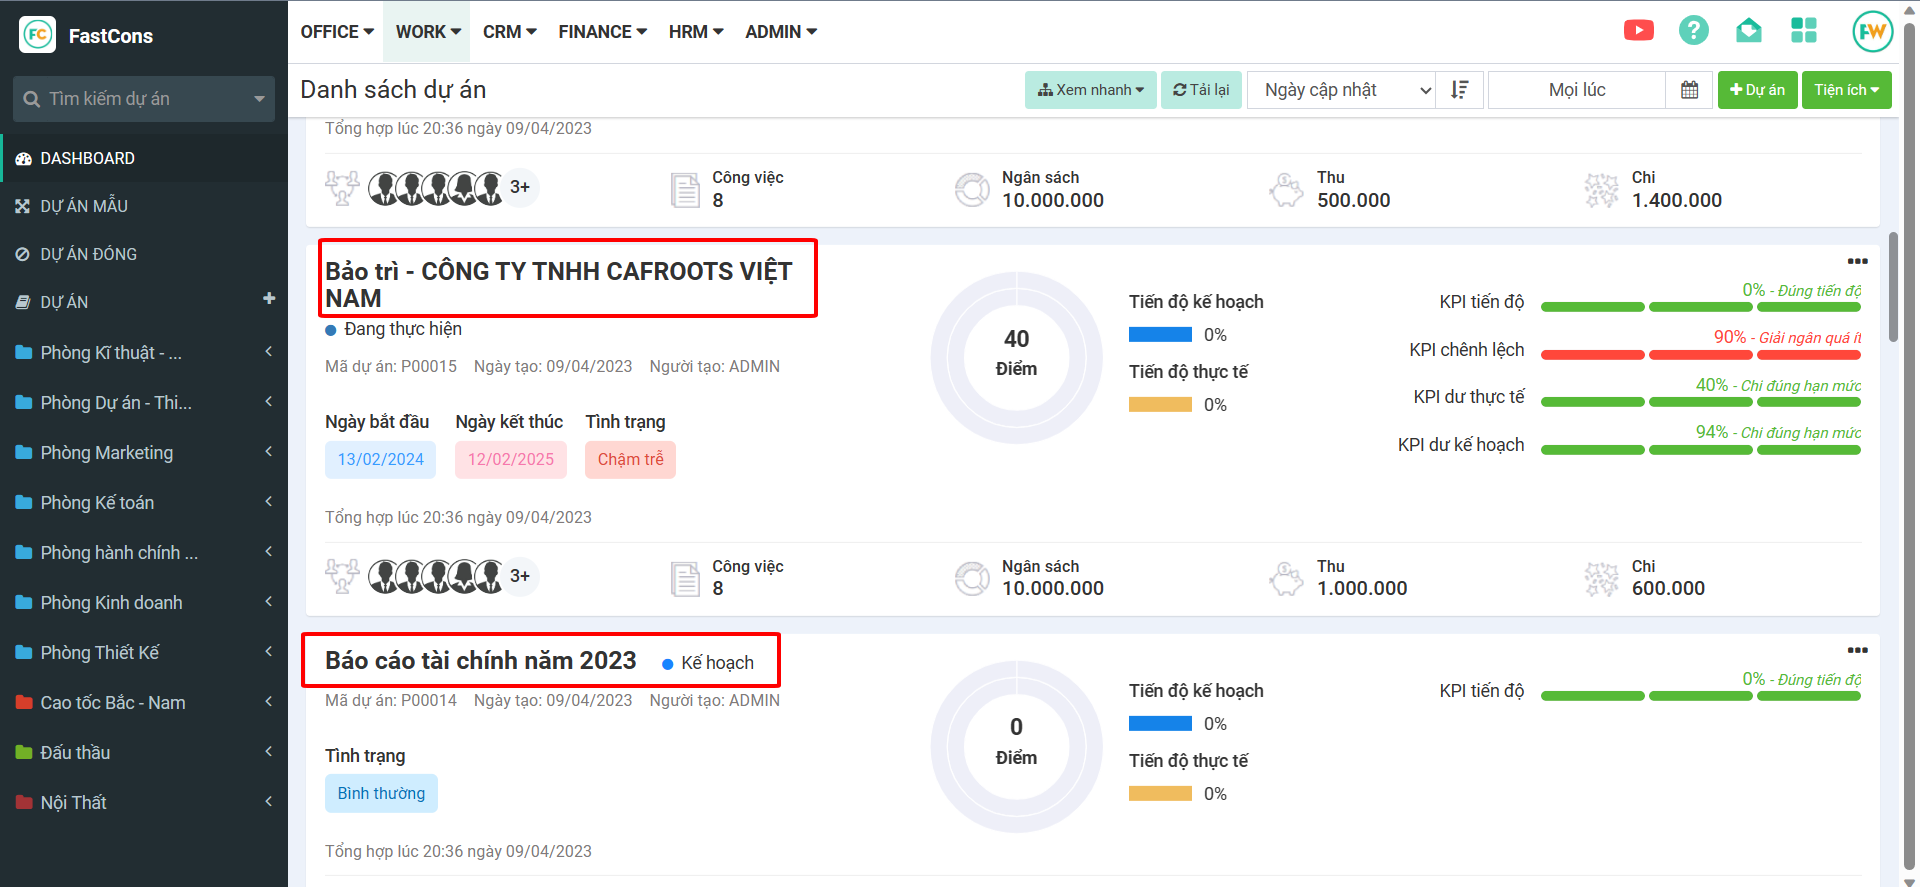
Task: Click the calendar date picker icon
Action: [x=1689, y=90]
